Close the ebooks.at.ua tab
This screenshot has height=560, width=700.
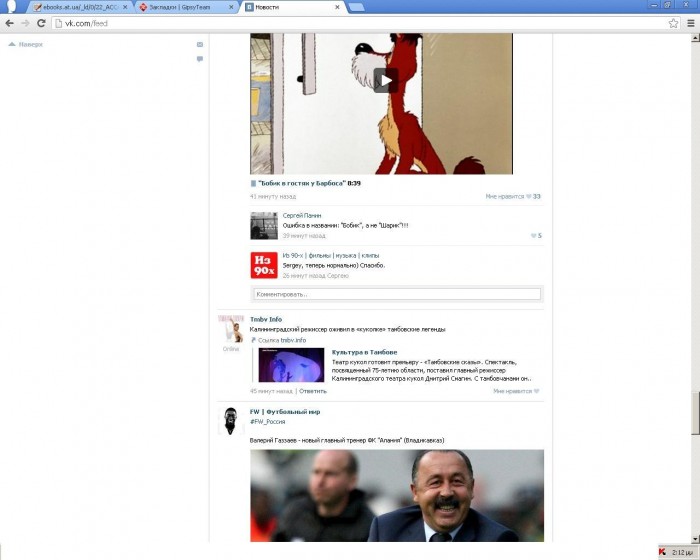(125, 7)
